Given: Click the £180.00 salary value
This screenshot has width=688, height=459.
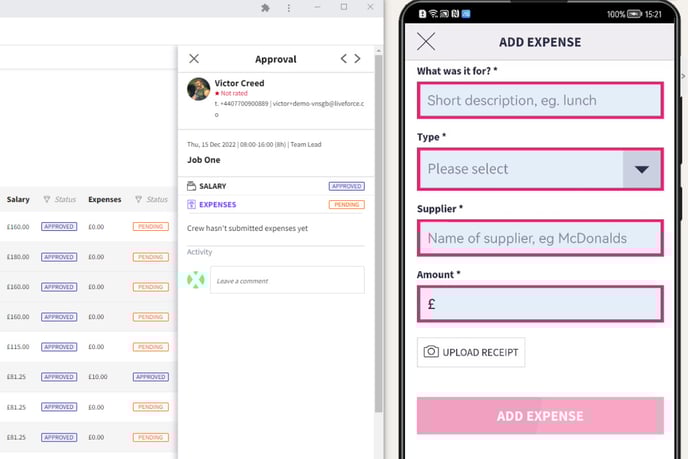Looking at the screenshot, I should (18, 257).
